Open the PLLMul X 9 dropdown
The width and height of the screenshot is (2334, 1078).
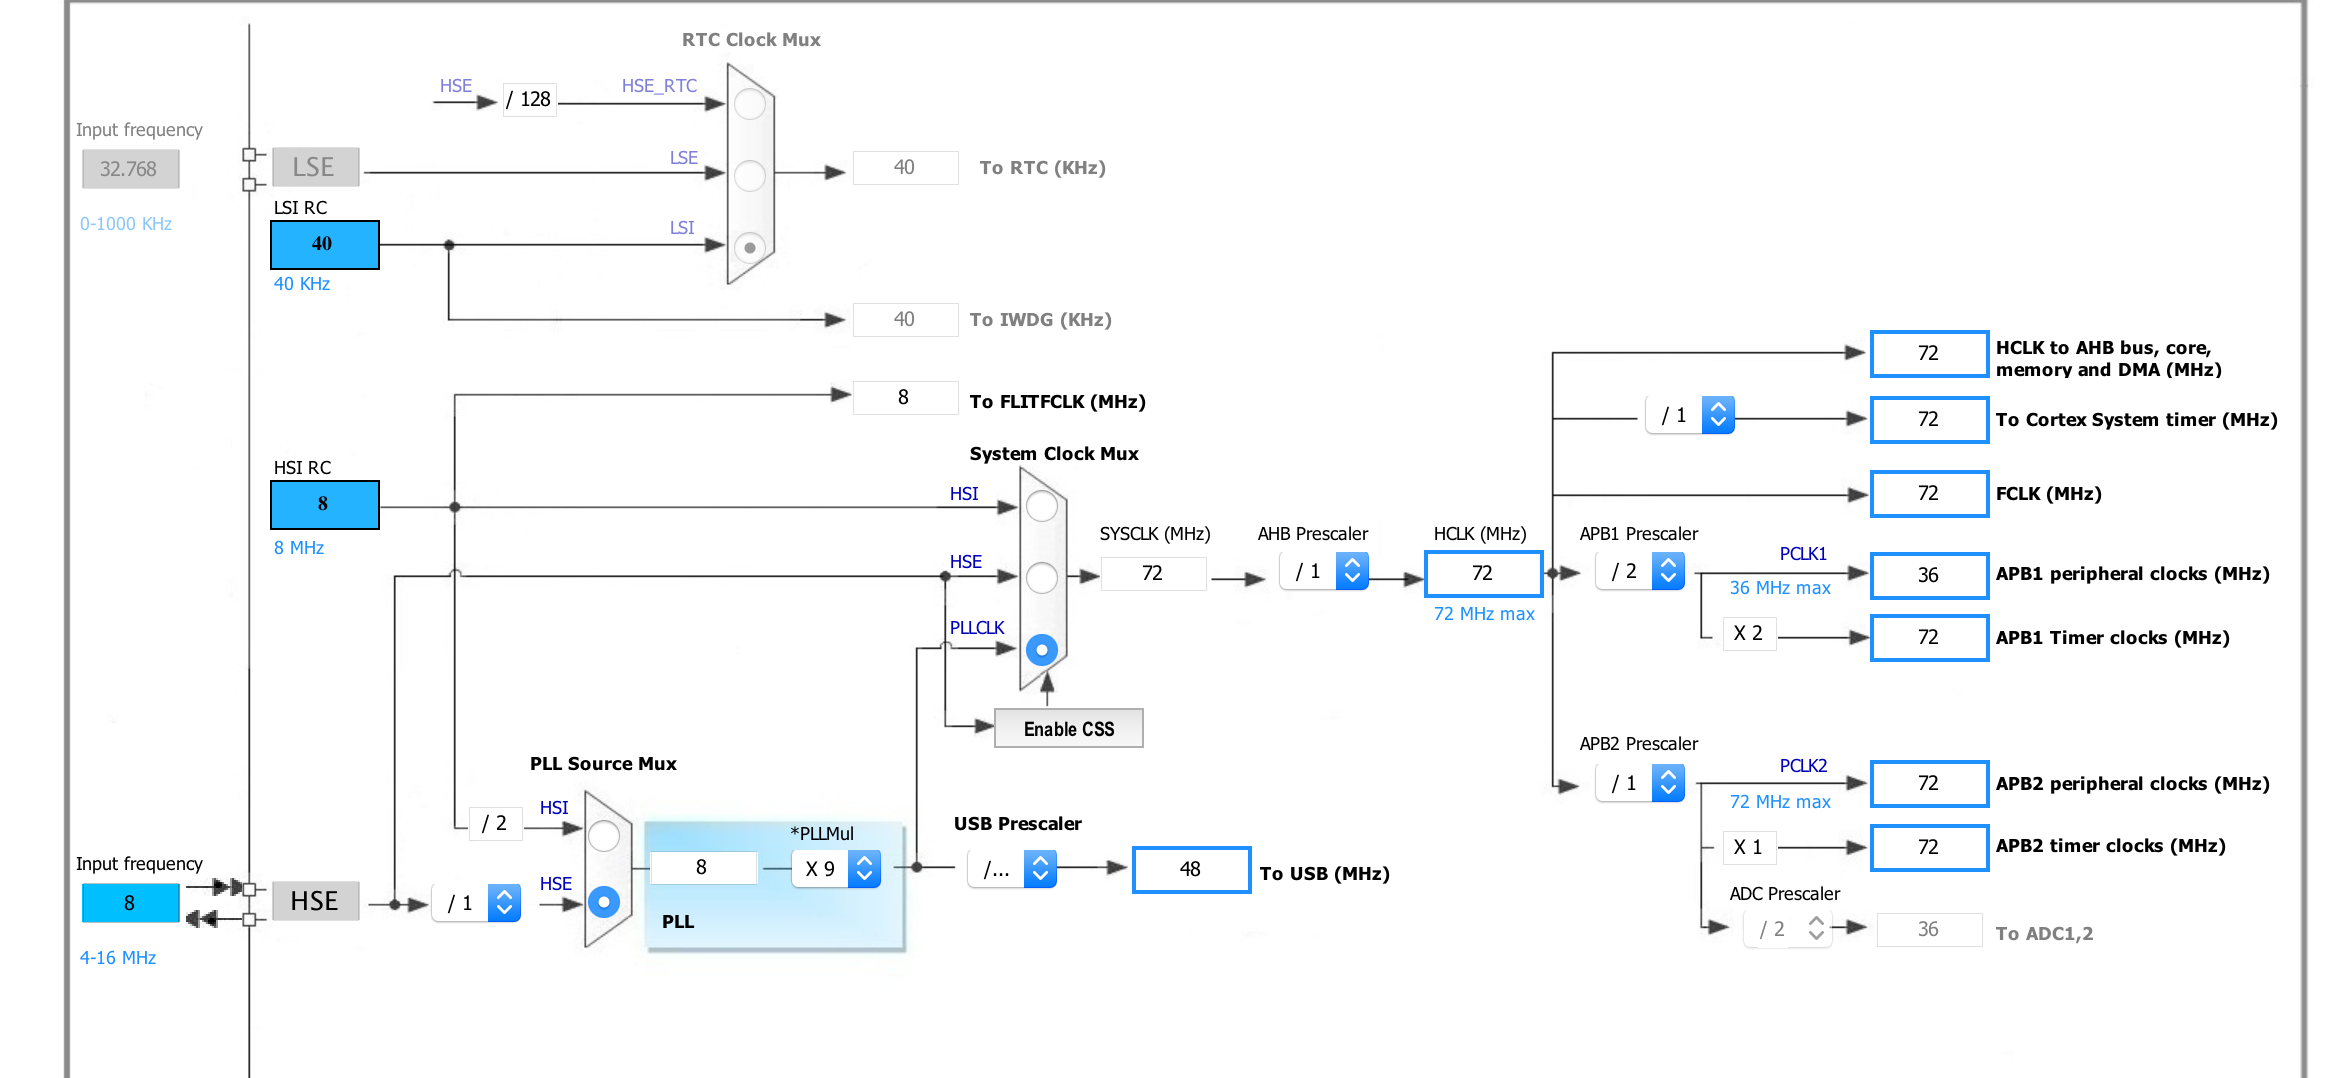(x=836, y=869)
